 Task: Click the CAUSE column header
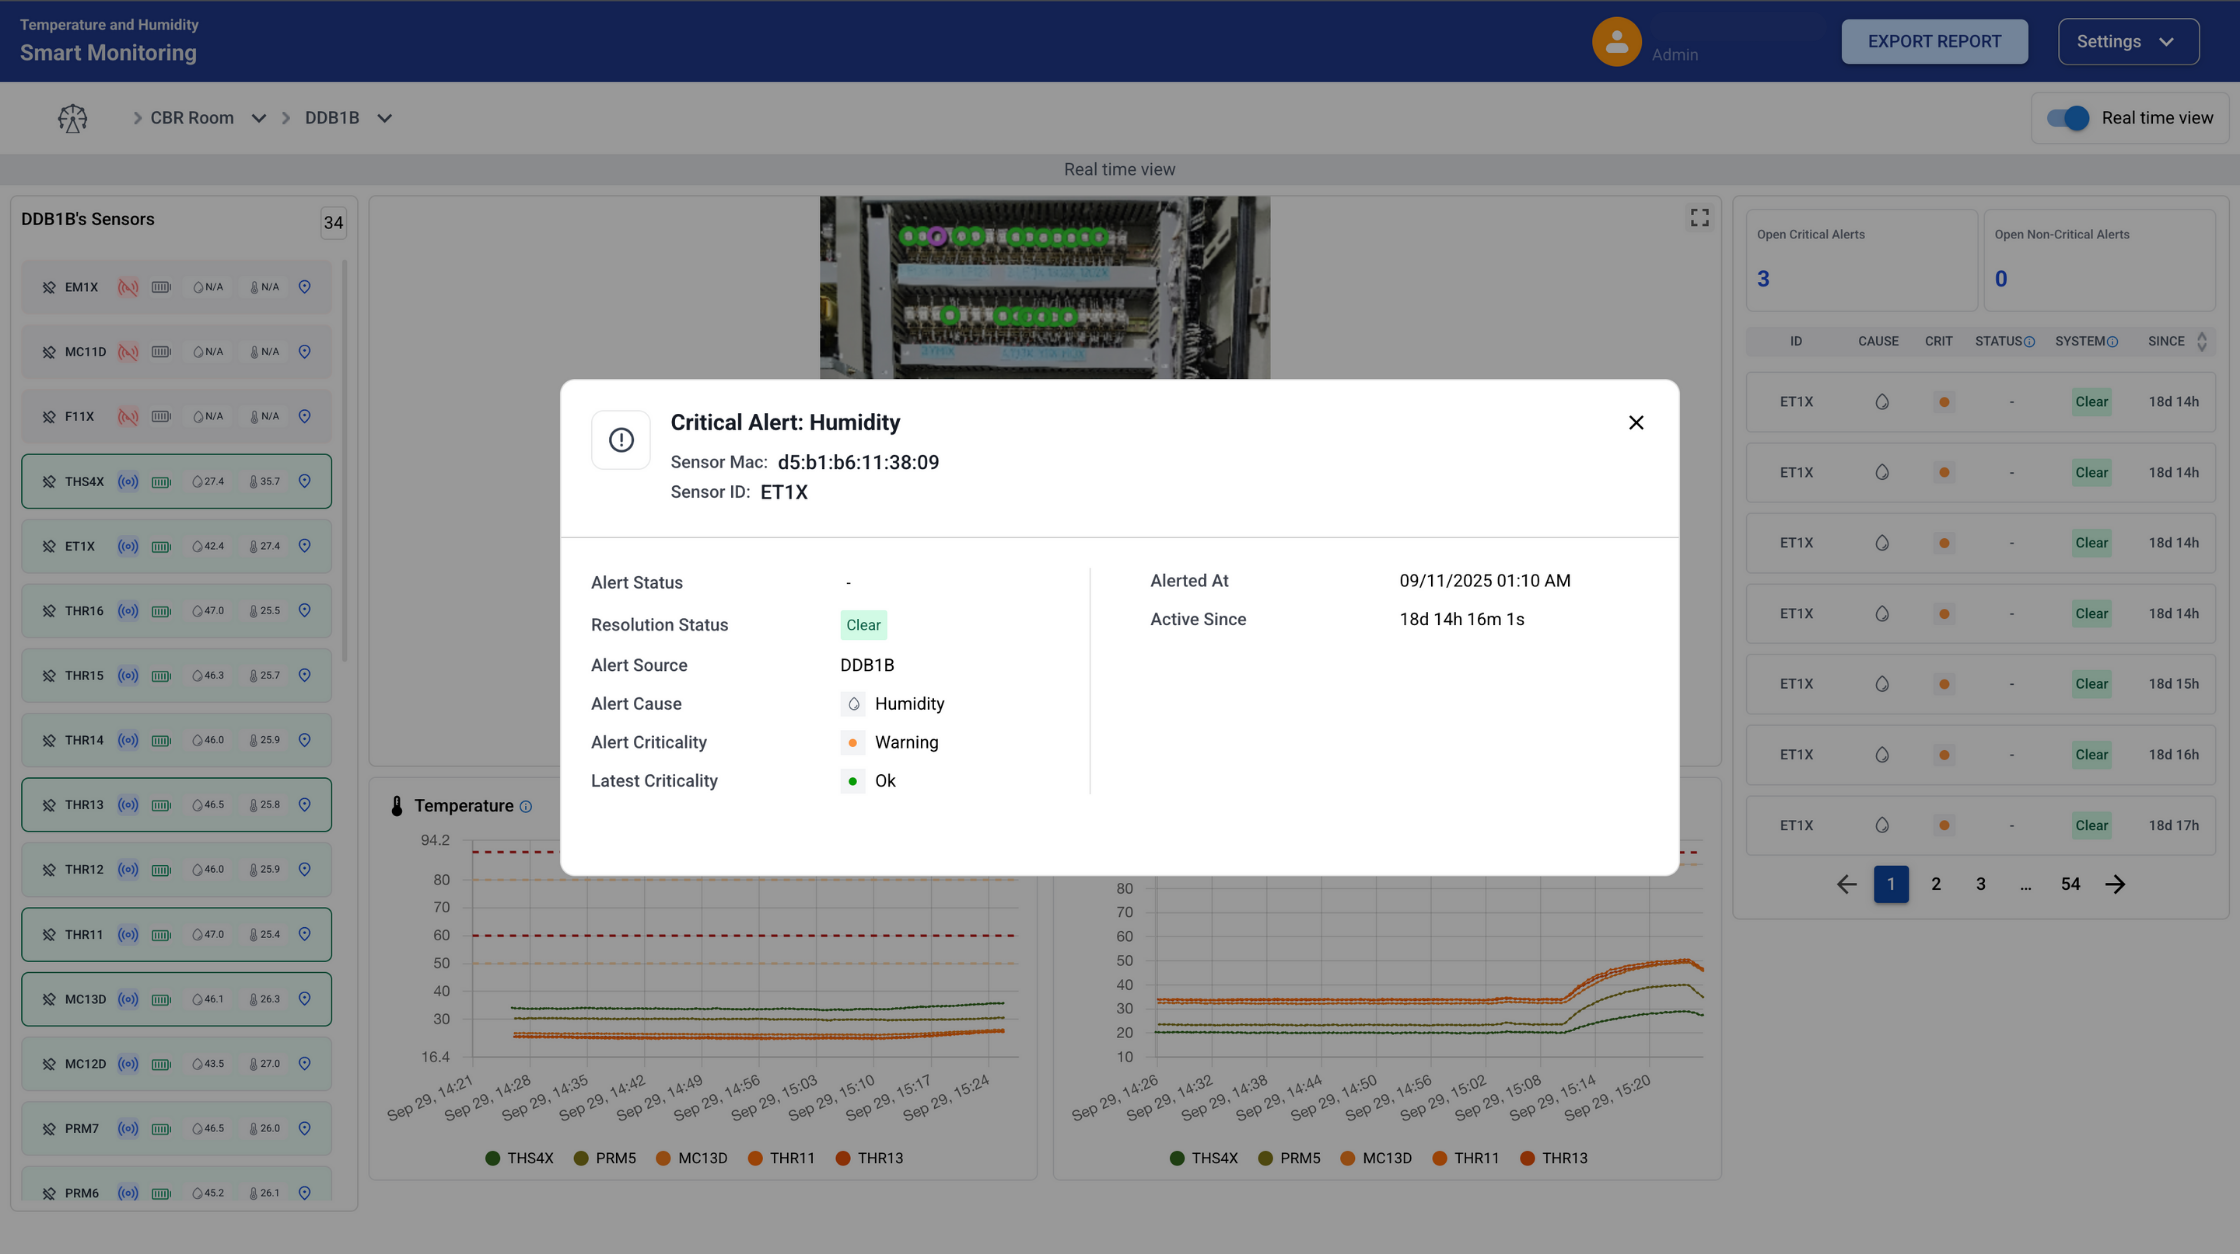(x=1877, y=342)
